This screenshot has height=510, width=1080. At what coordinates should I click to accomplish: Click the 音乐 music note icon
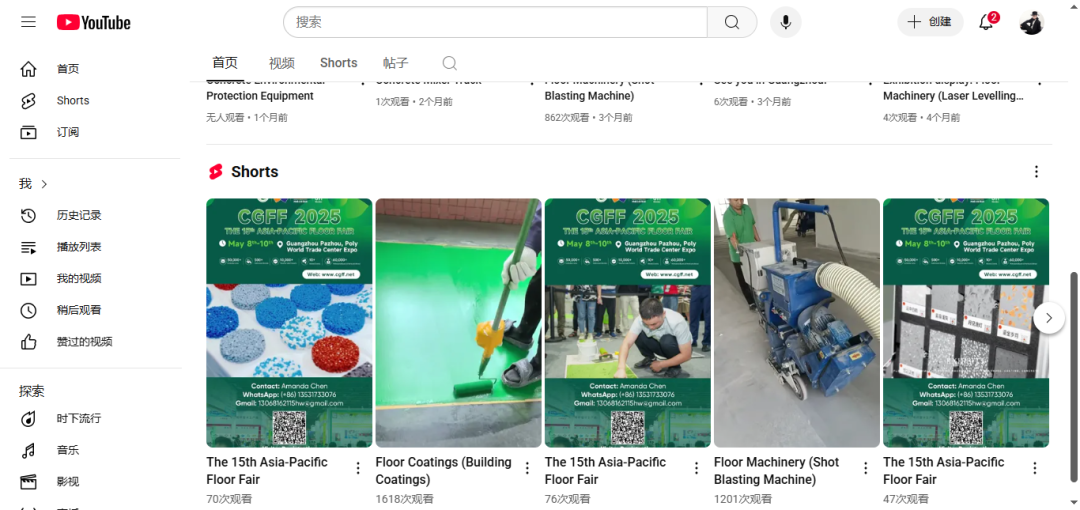28,451
